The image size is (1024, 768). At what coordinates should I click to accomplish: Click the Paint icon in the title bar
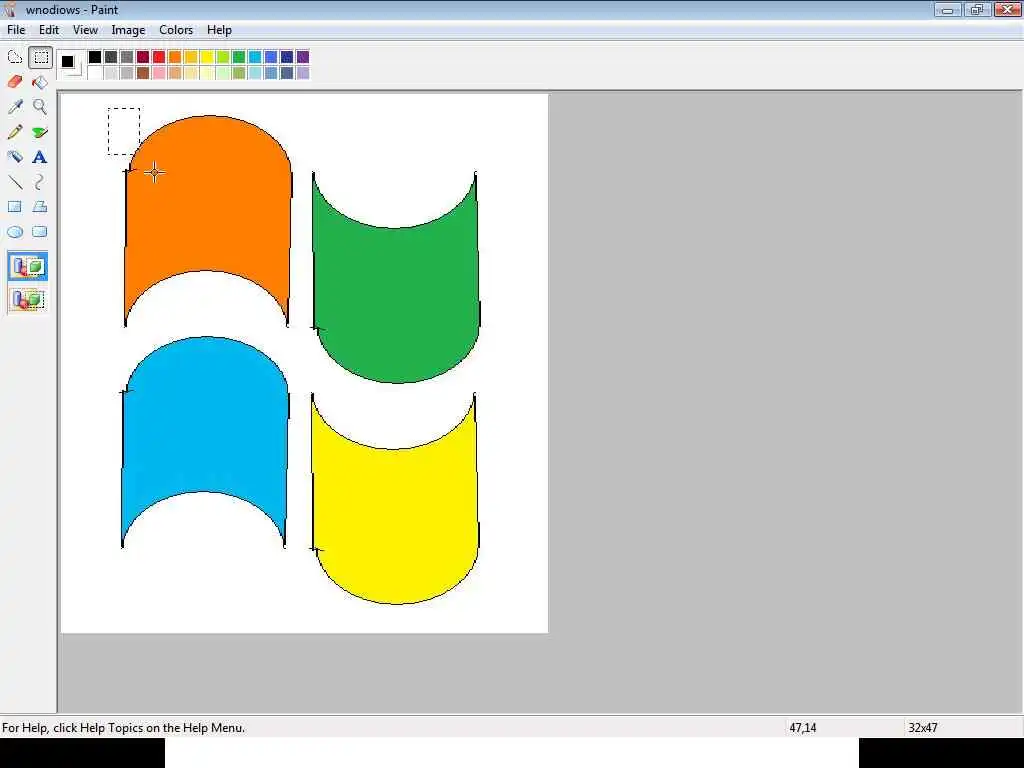tap(10, 9)
